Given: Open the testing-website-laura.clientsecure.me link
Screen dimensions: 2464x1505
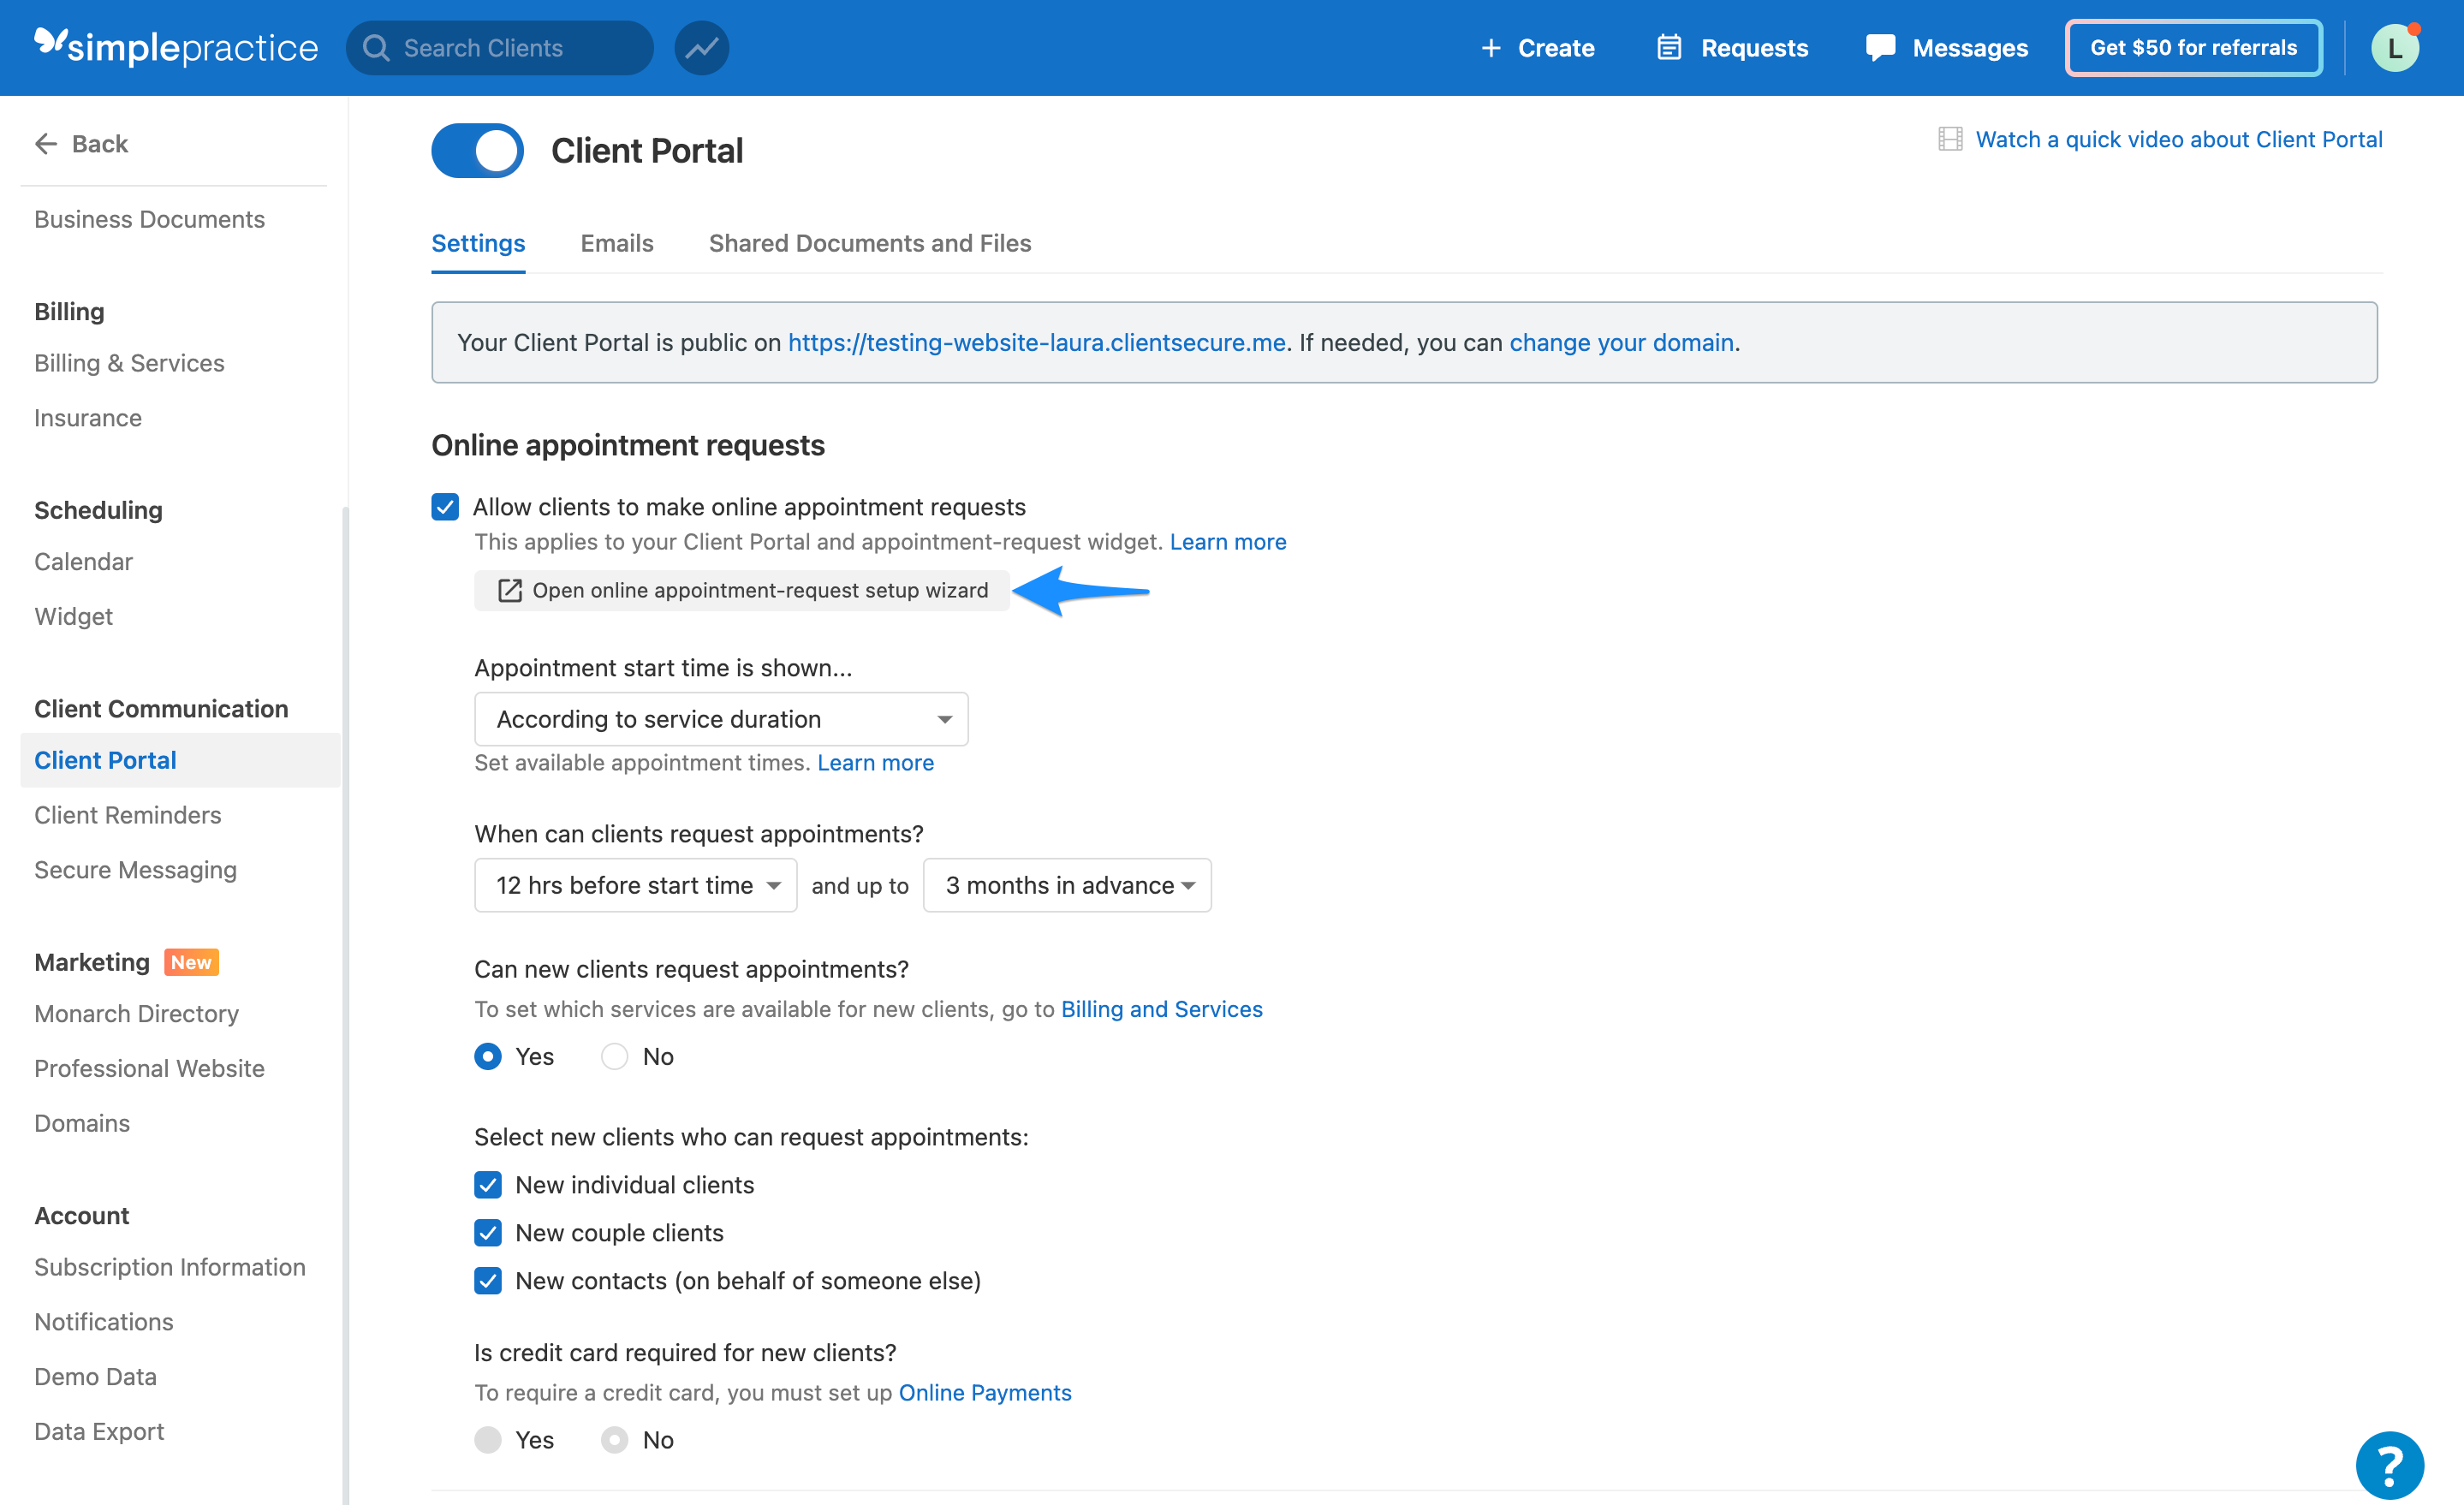Looking at the screenshot, I should (x=1036, y=342).
